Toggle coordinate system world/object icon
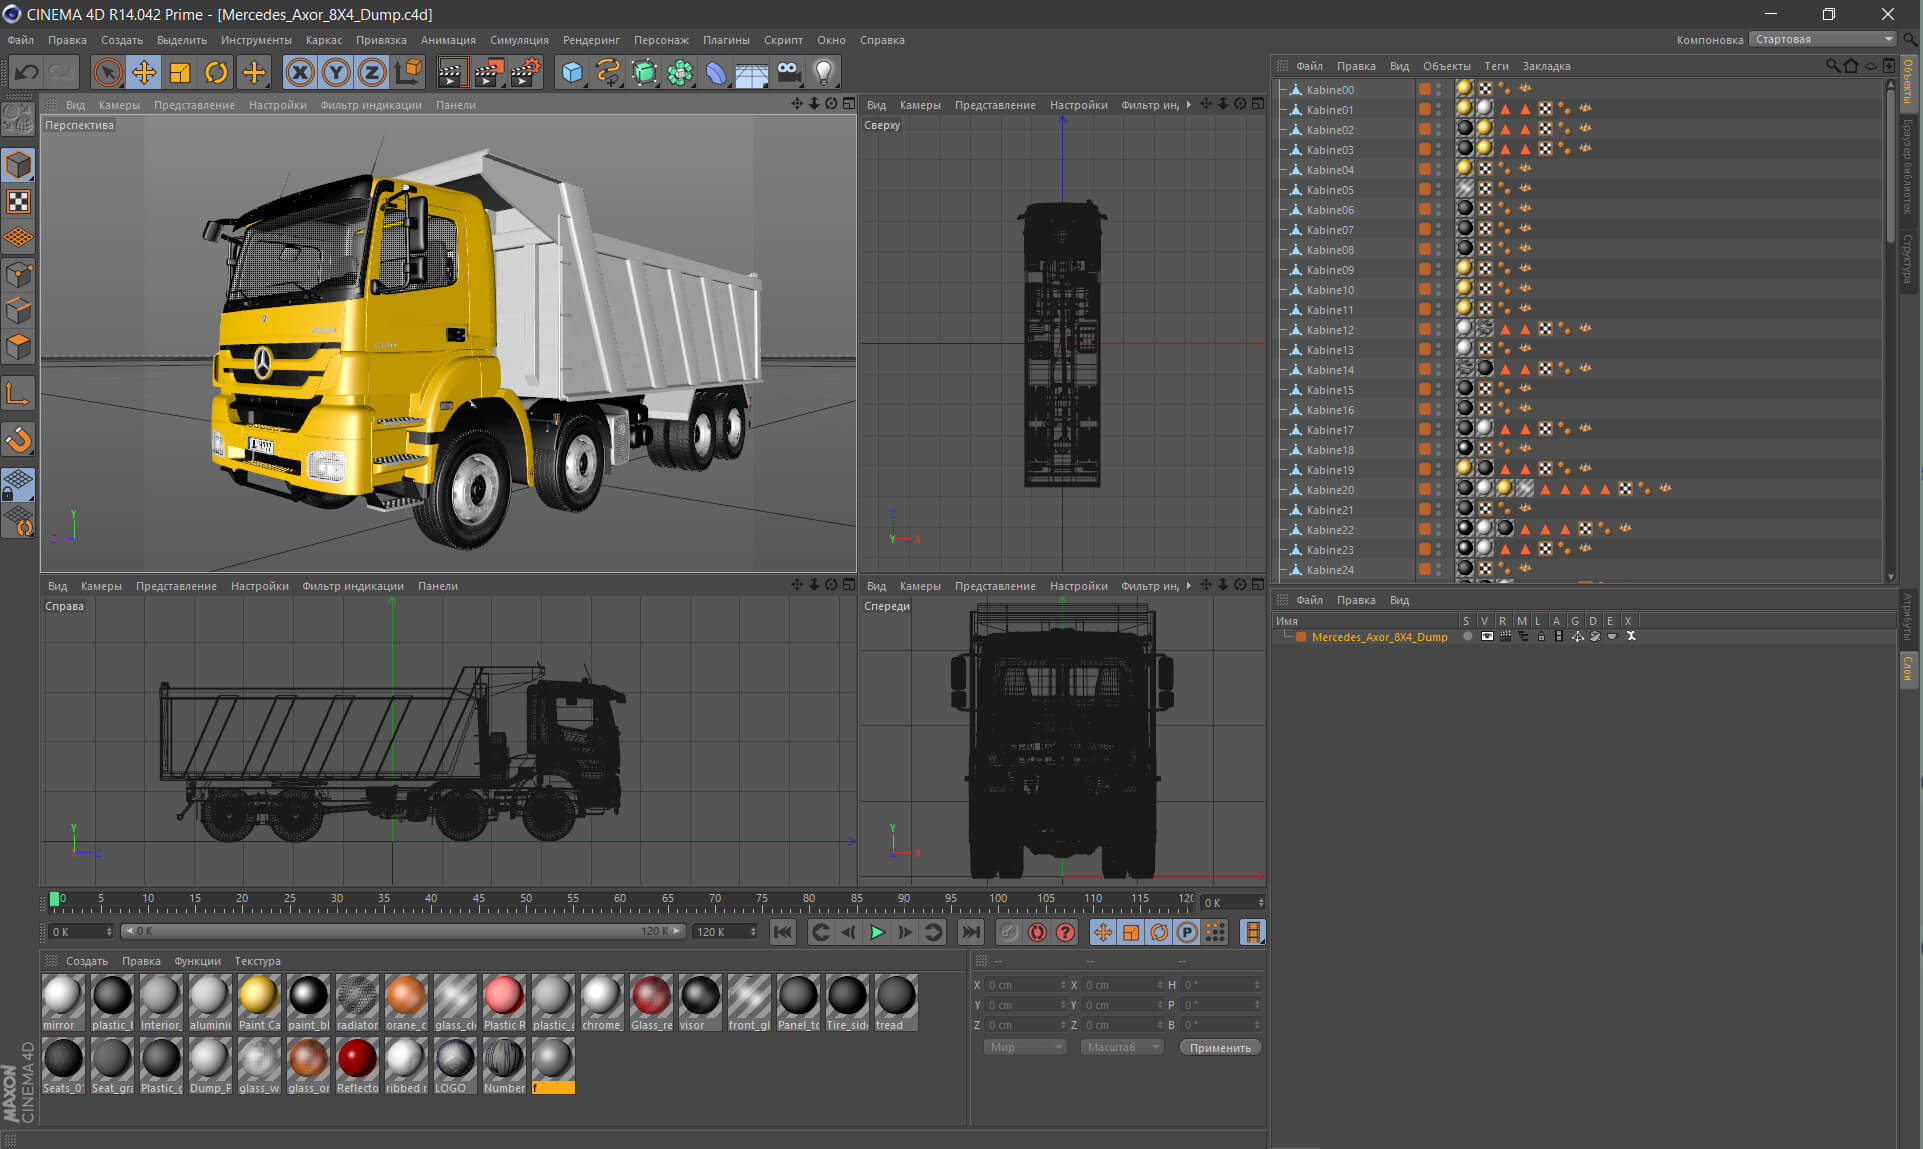Screen dimensions: 1923x1149 click(x=409, y=72)
